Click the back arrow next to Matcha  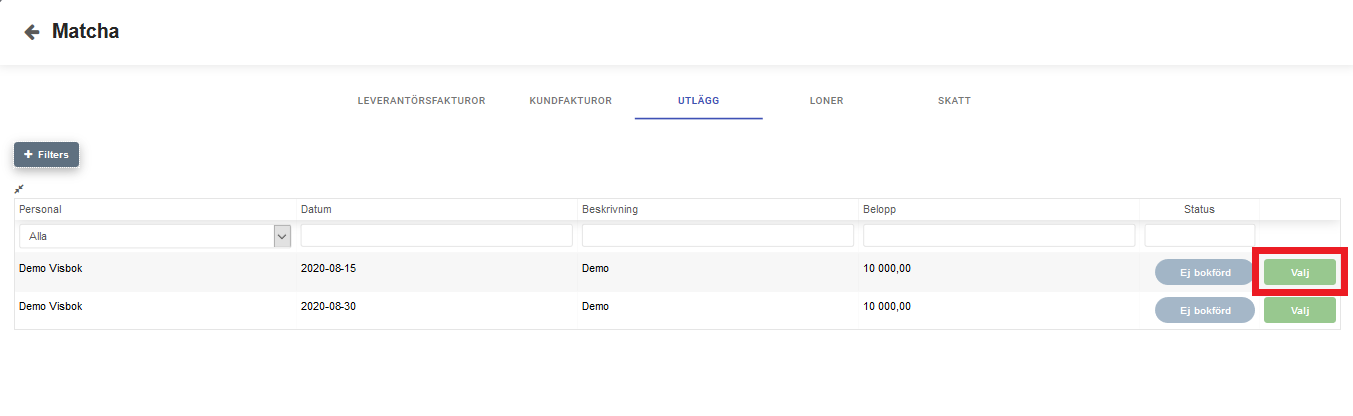tap(32, 32)
